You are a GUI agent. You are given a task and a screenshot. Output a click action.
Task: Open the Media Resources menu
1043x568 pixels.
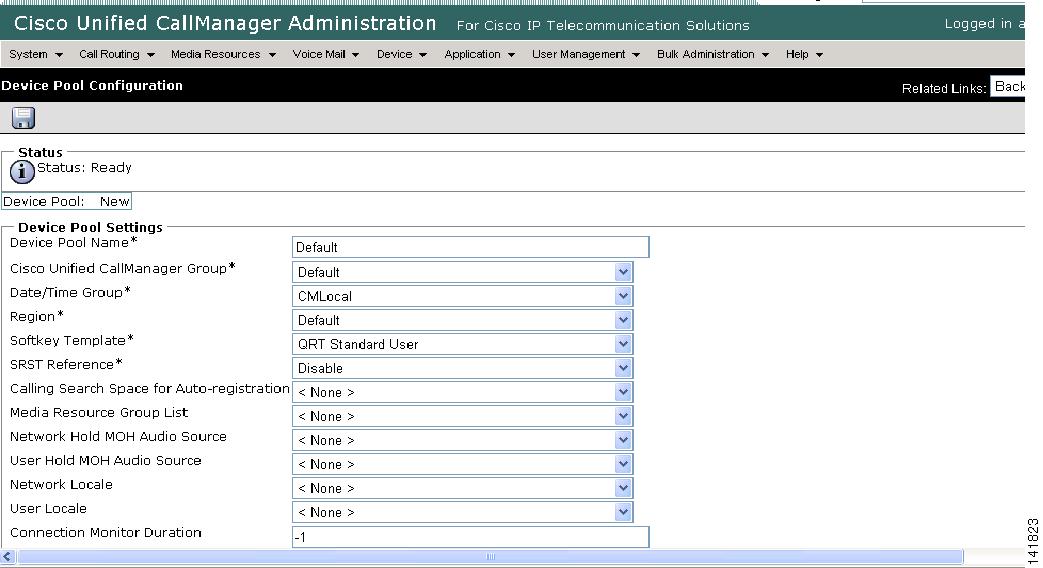coord(223,55)
